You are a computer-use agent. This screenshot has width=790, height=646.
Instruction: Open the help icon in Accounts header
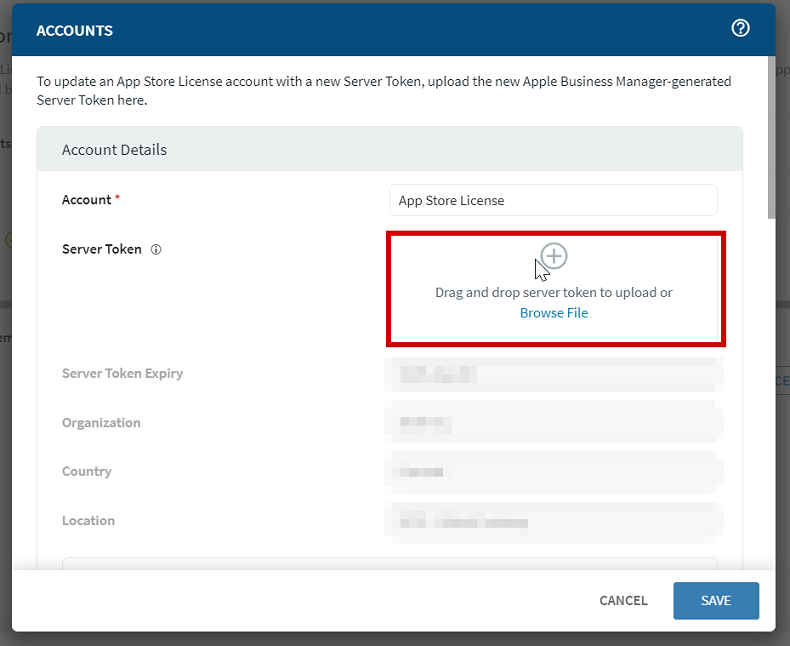[x=740, y=29]
